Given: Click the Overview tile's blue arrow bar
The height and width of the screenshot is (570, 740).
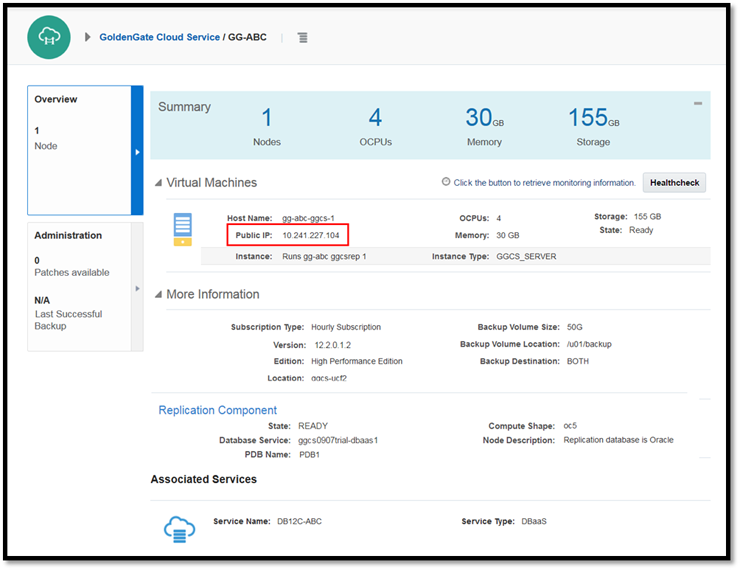Looking at the screenshot, I should pos(137,151).
